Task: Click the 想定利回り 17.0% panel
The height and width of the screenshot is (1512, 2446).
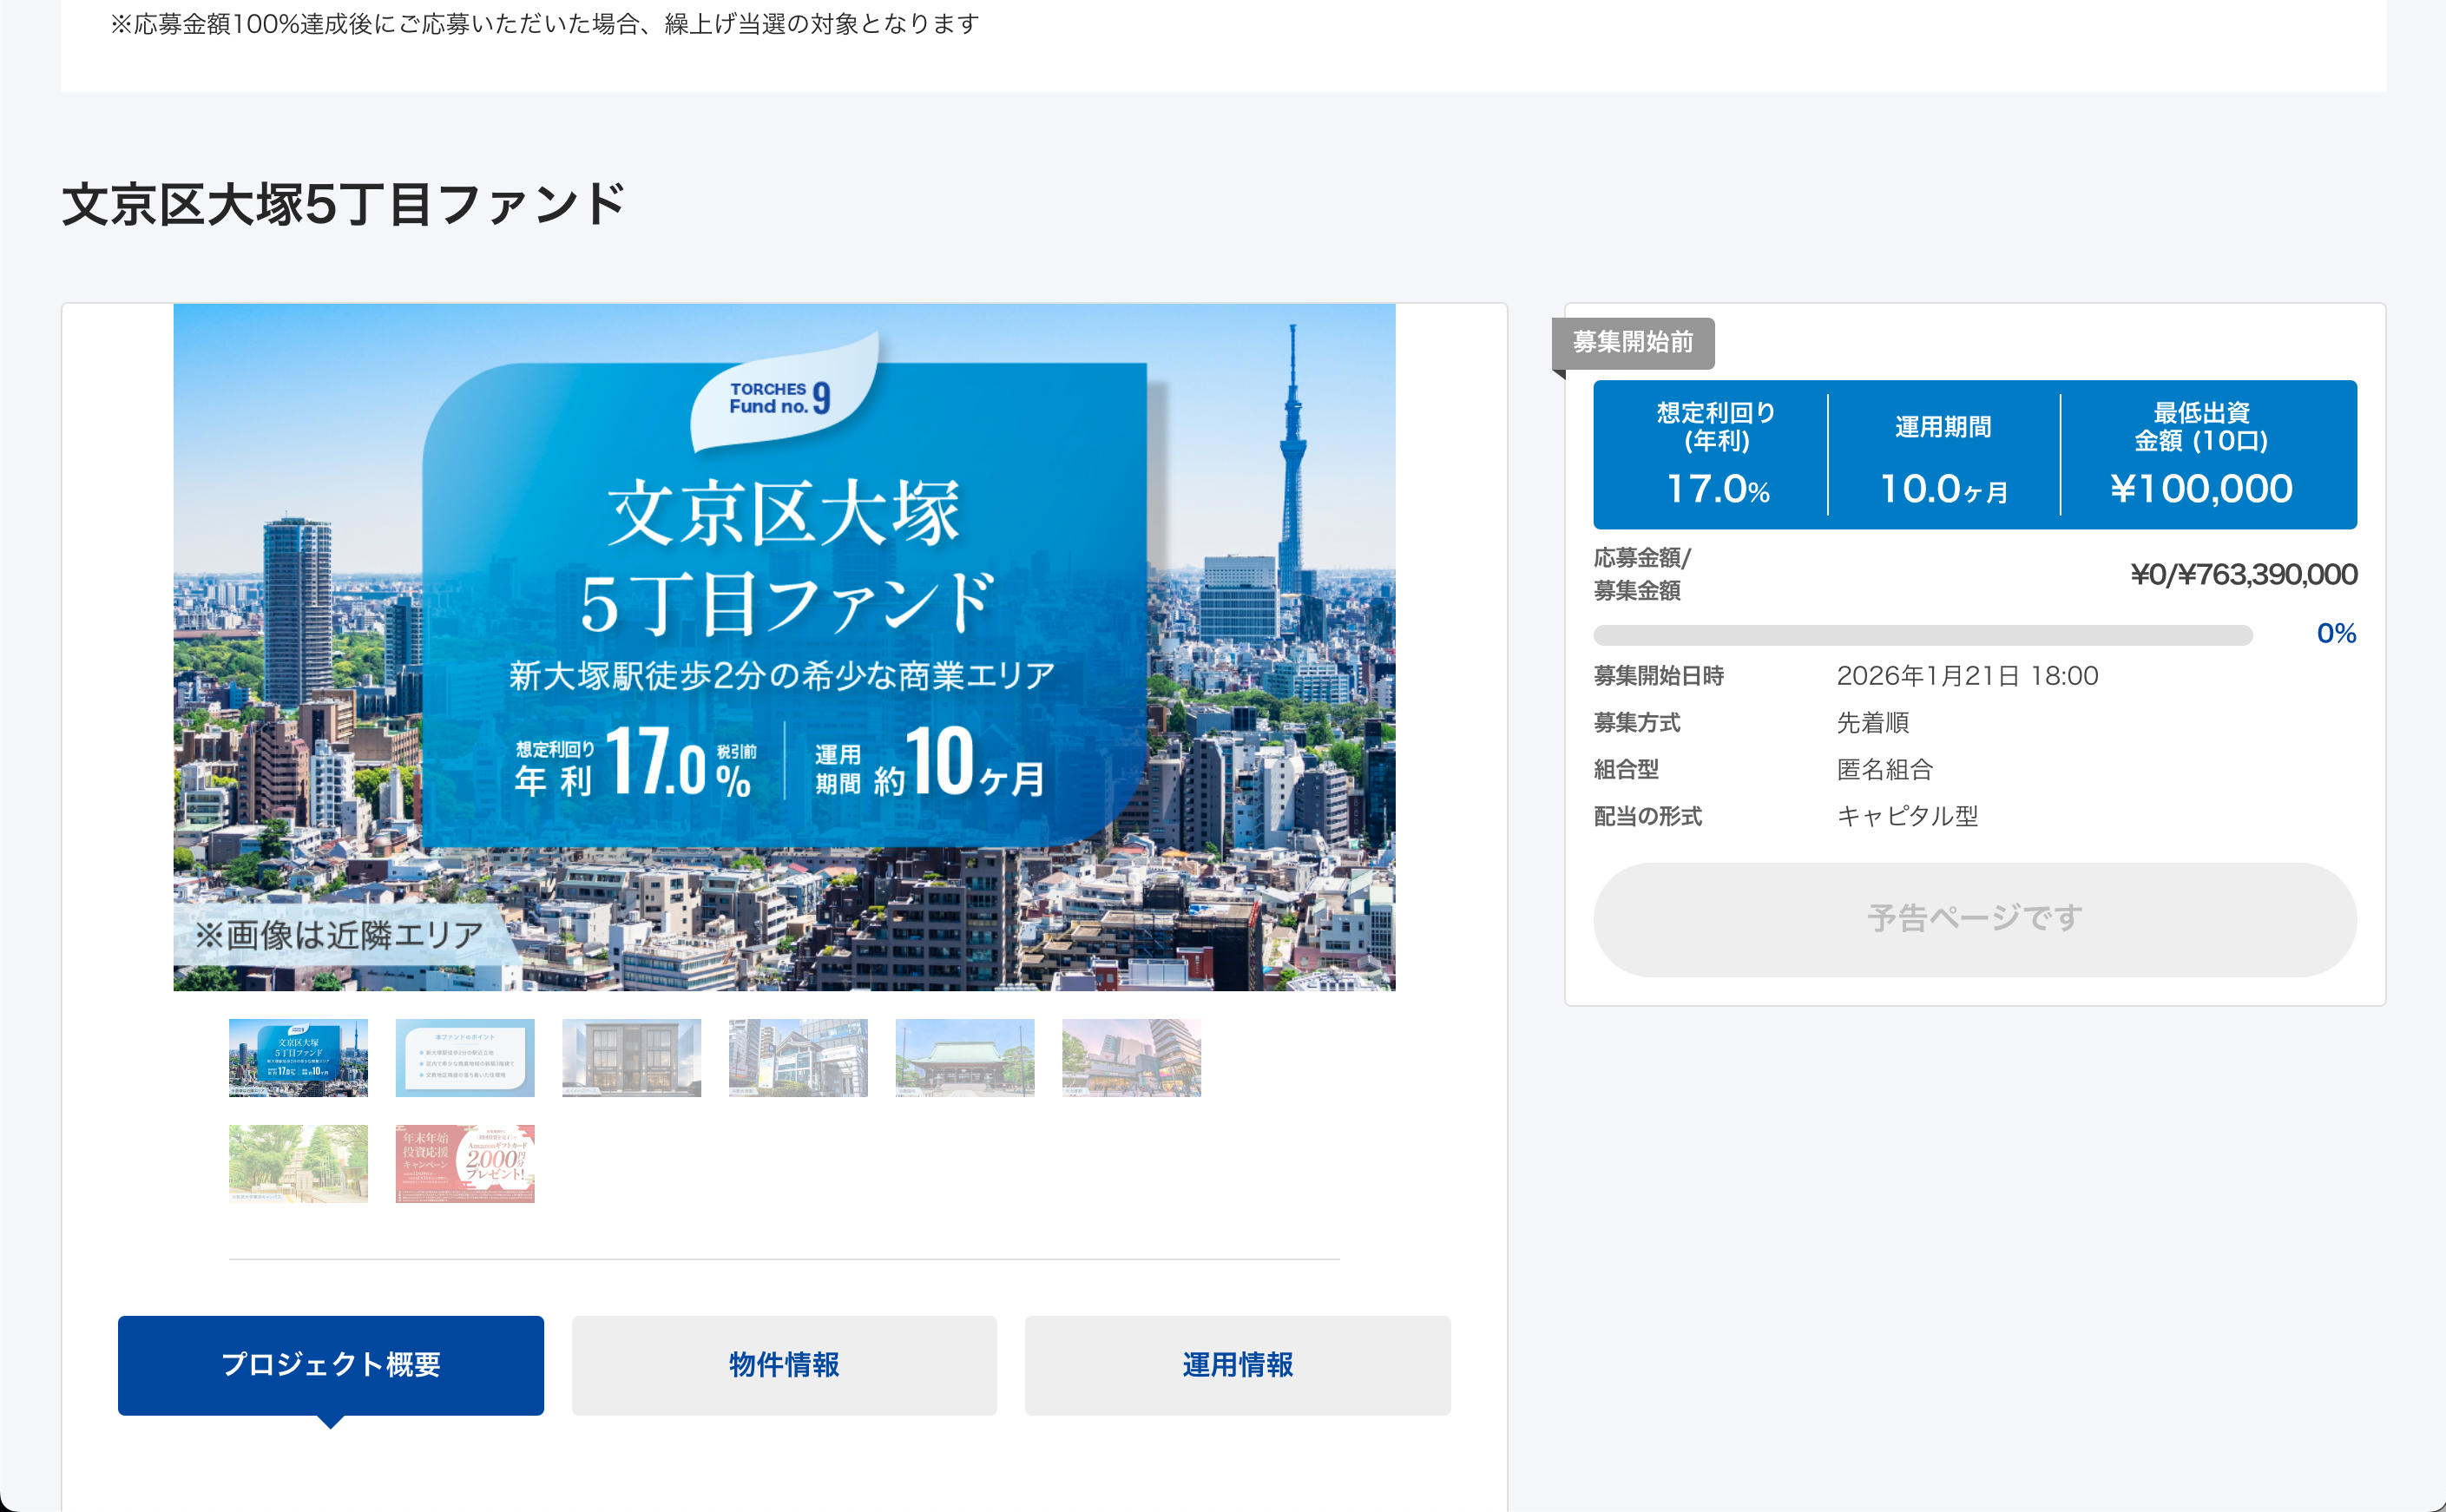Action: 1716,454
